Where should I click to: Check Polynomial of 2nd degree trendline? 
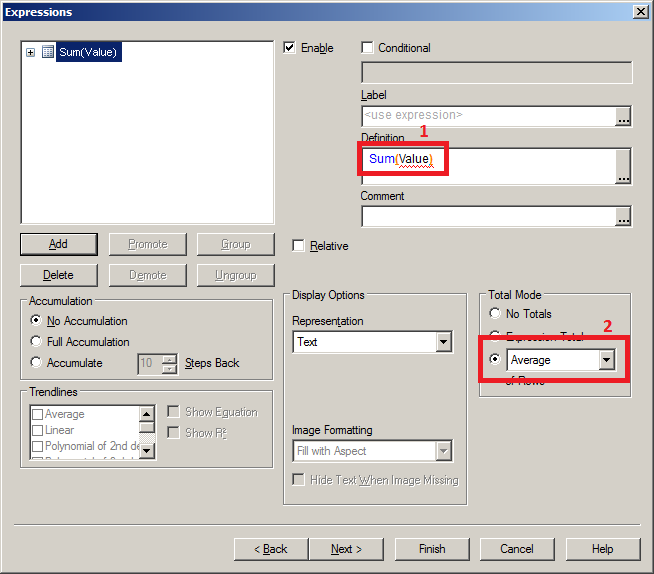pos(38,446)
